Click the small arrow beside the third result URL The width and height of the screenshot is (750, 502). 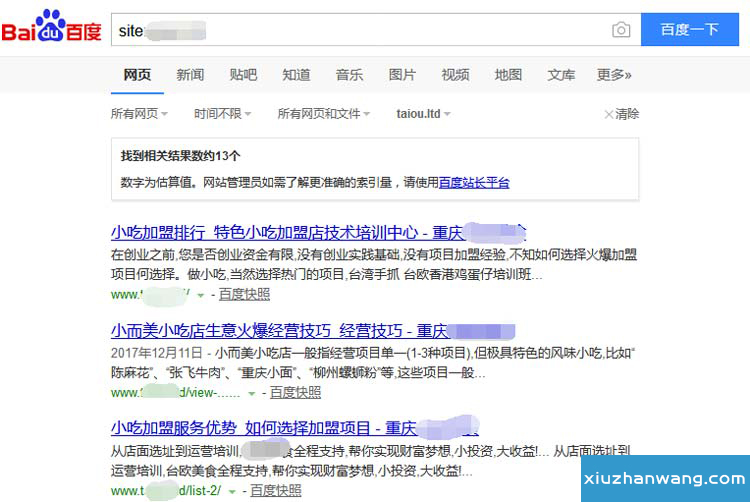(x=232, y=491)
